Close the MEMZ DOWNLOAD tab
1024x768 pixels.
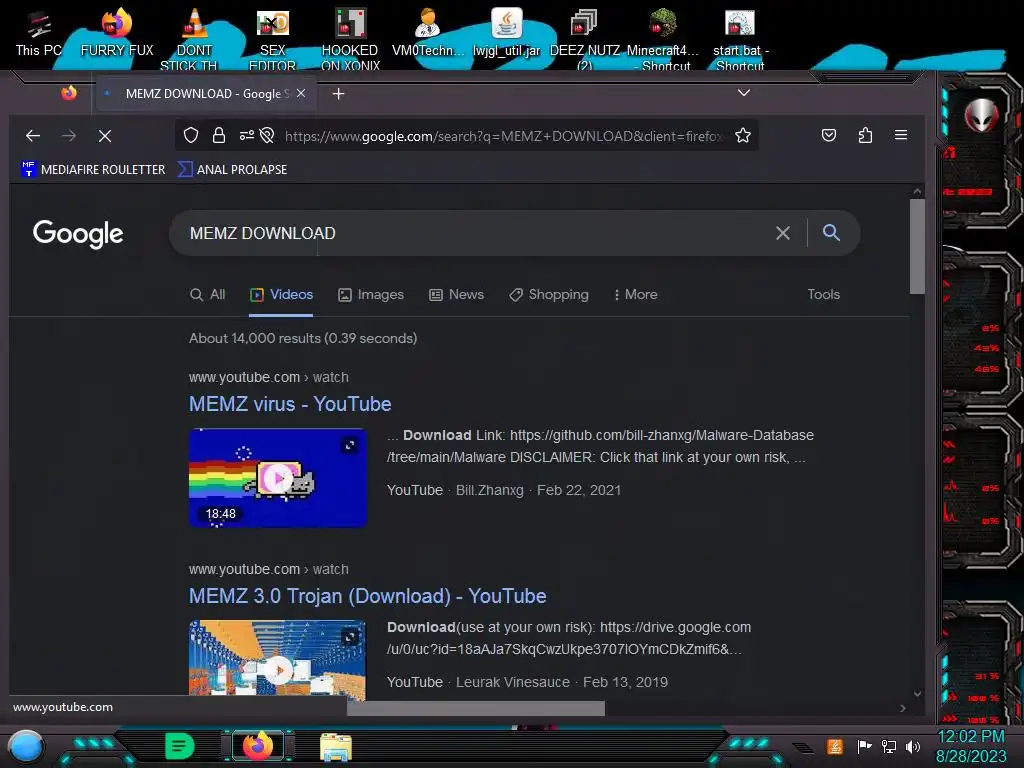click(301, 93)
